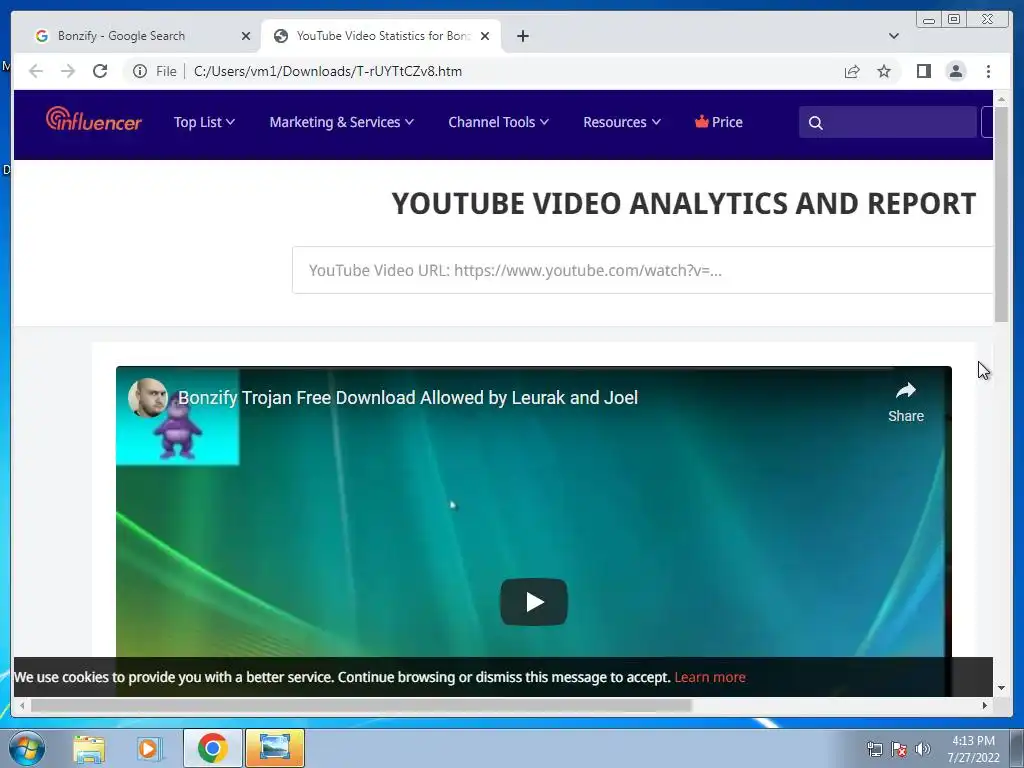Select the YouTube Video Statistics tab
The height and width of the screenshot is (768, 1024).
click(x=381, y=36)
